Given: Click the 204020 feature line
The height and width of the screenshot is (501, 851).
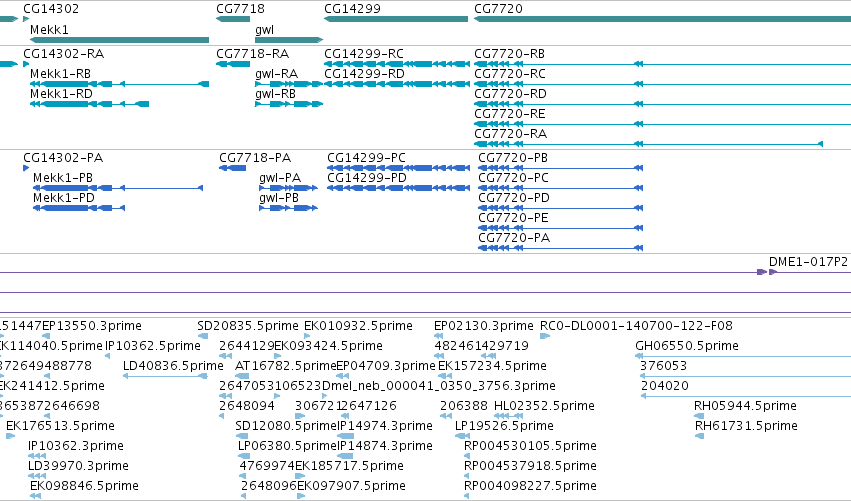Looking at the screenshot, I should click(x=746, y=396).
